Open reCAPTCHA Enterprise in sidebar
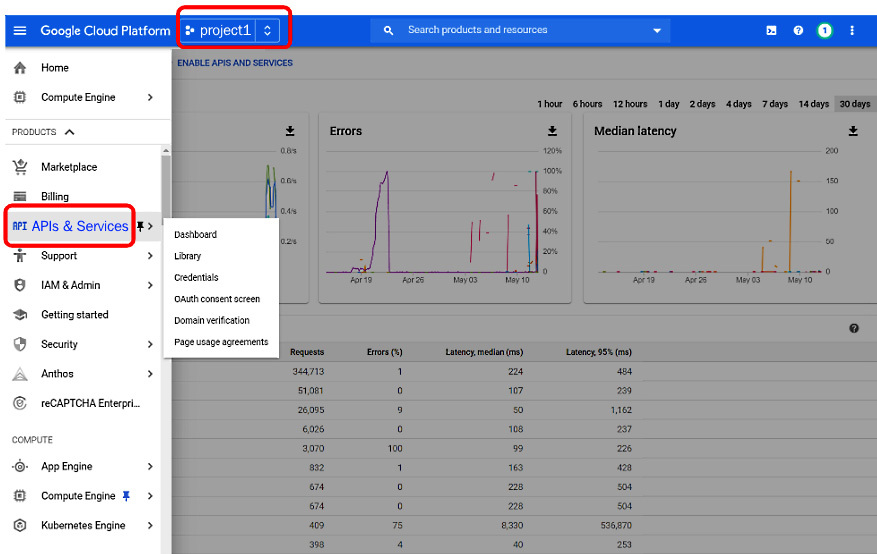877x554 pixels. 90,403
